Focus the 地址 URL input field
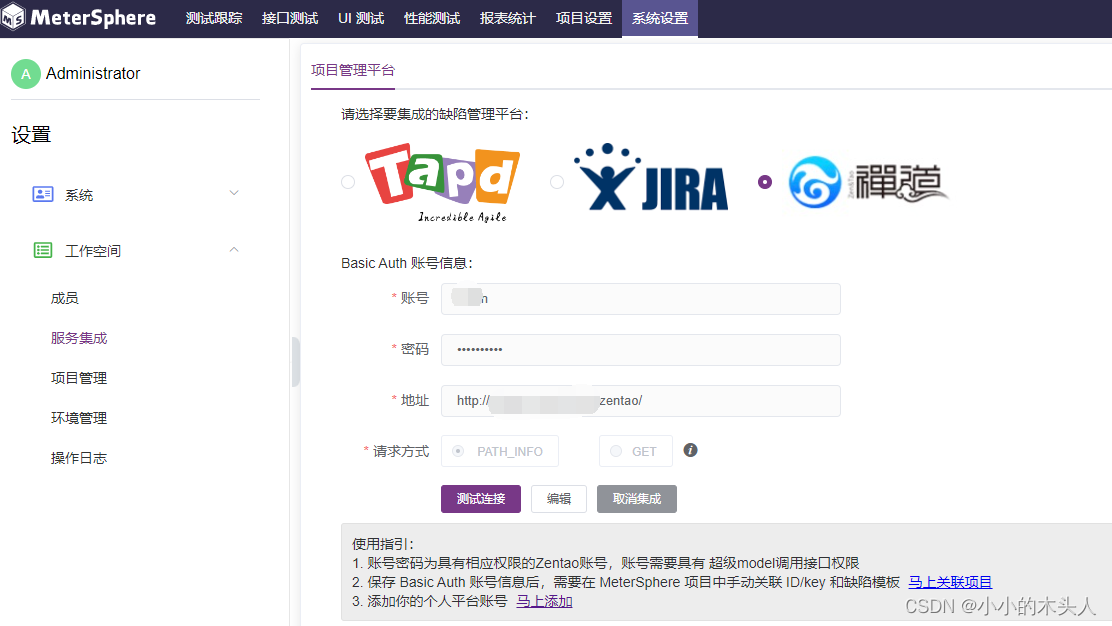1112x626 pixels. coord(640,401)
